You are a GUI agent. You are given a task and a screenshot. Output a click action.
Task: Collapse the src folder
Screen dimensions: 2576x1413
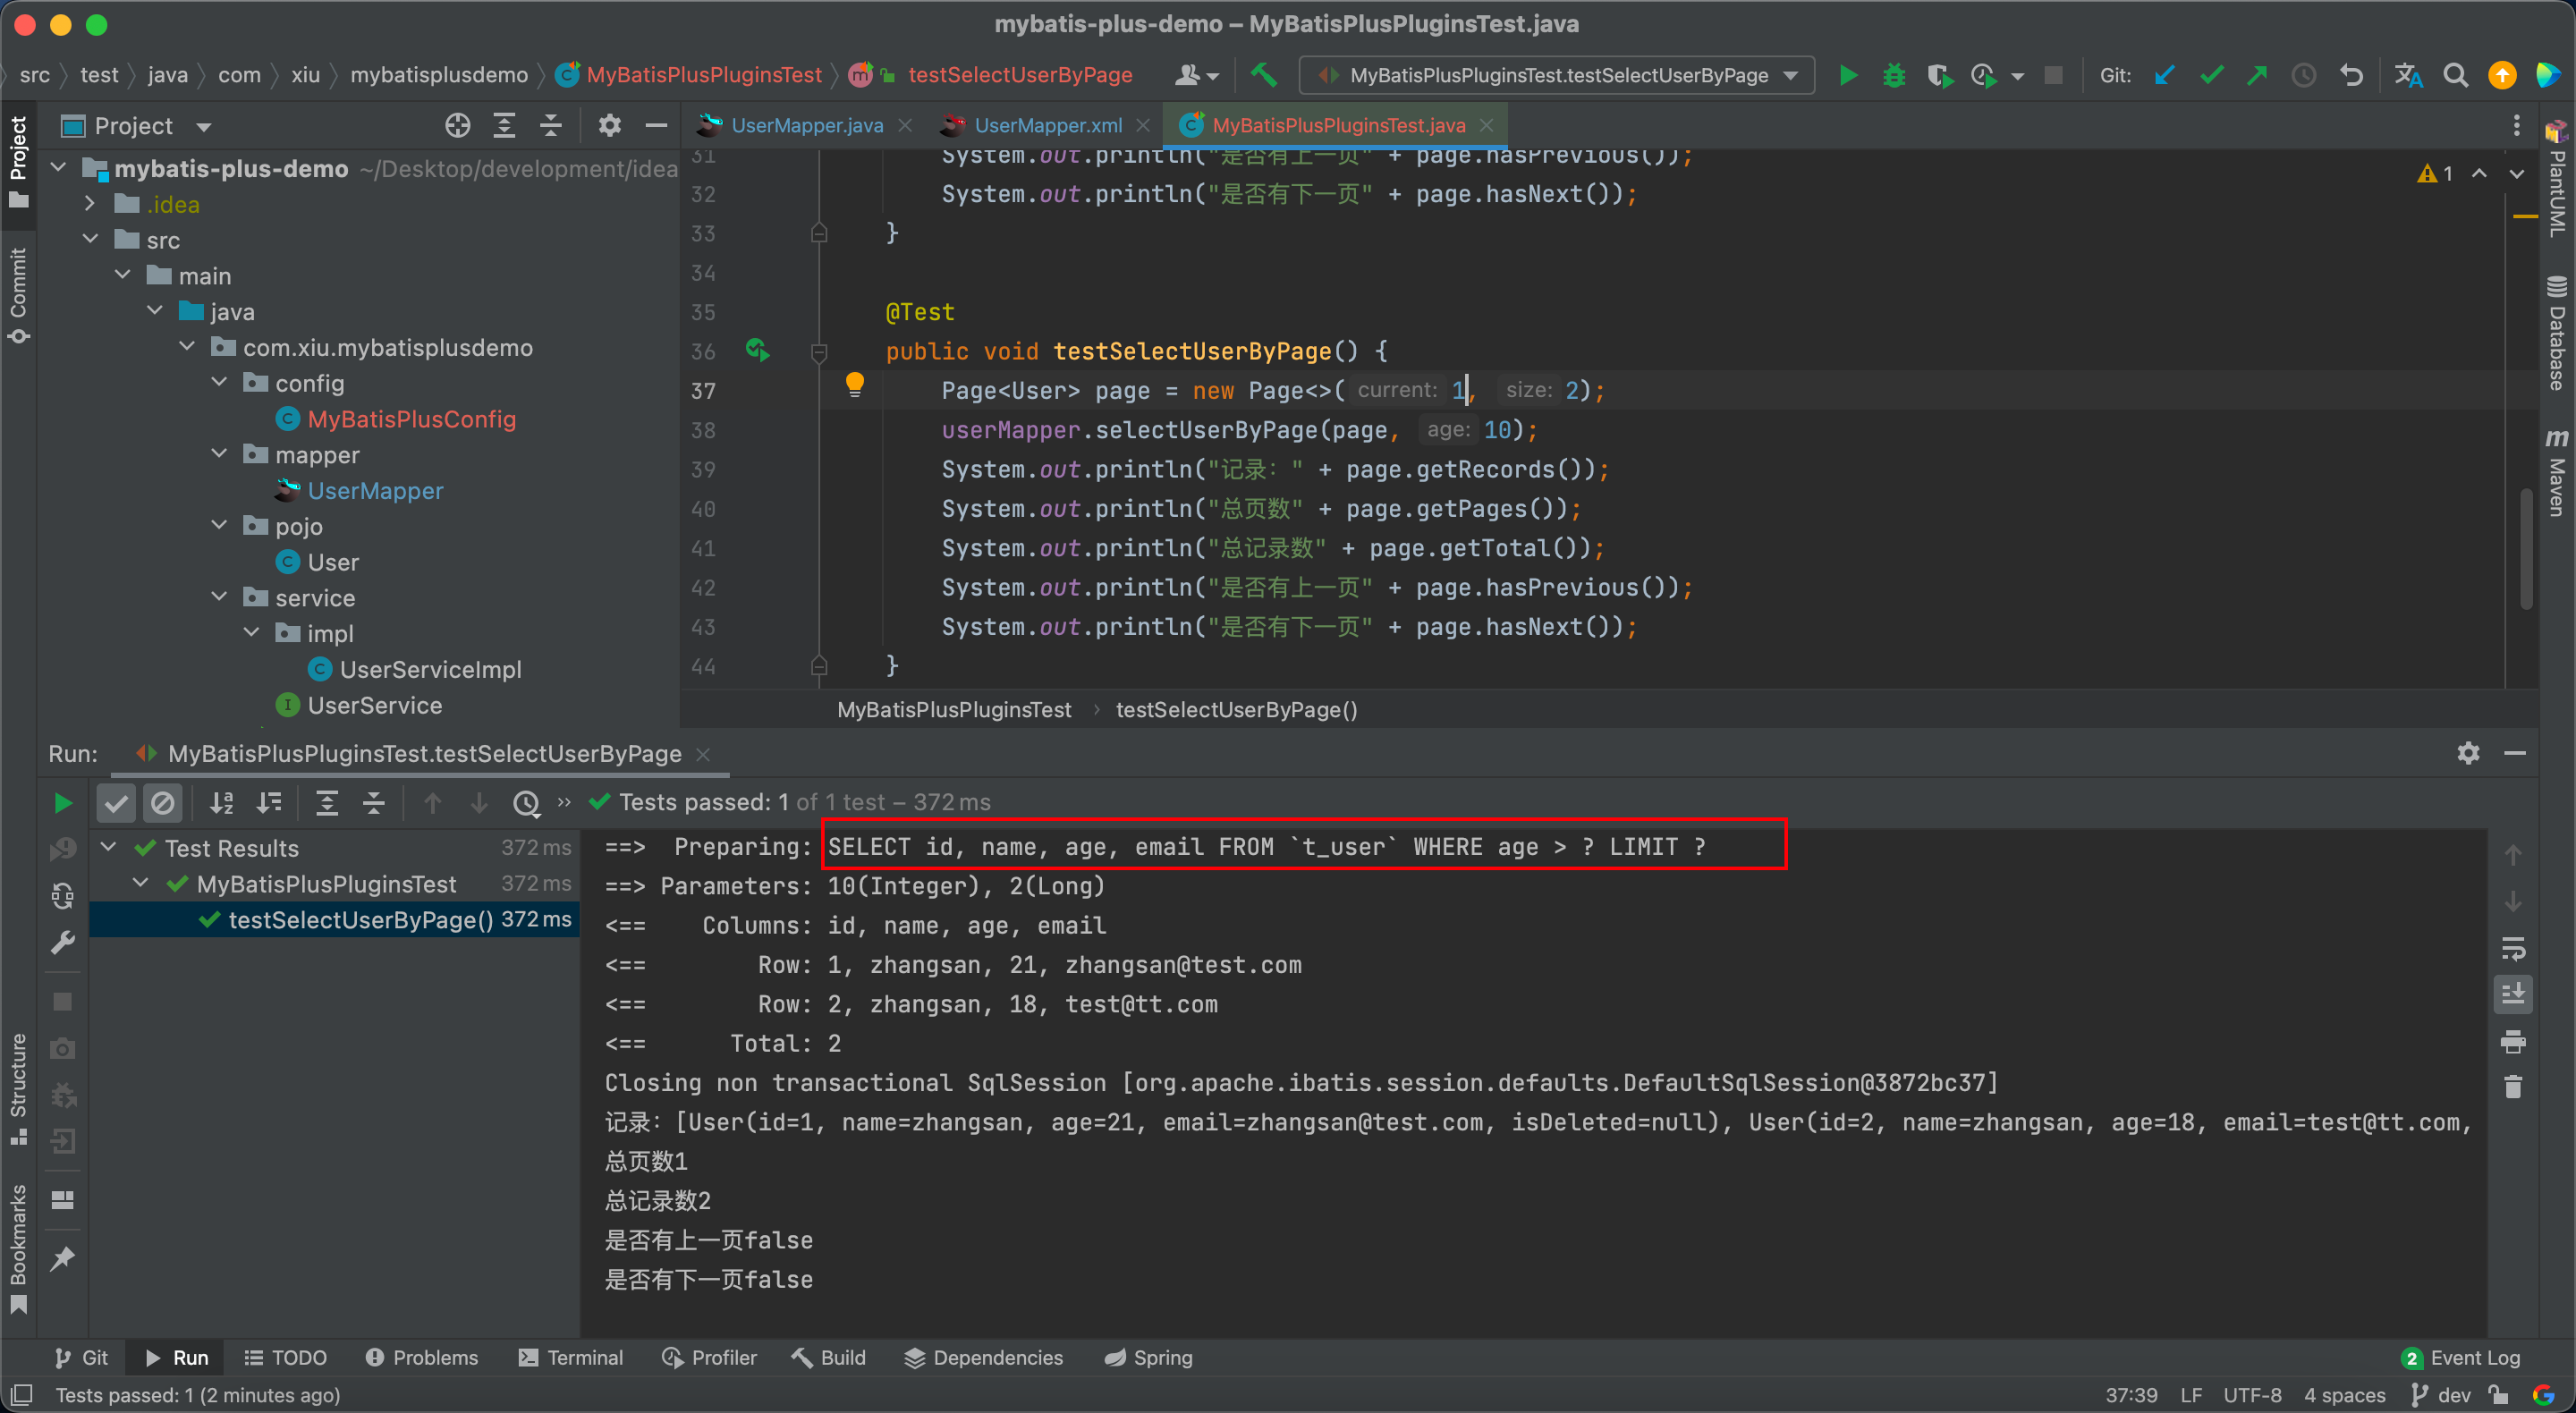[90, 240]
